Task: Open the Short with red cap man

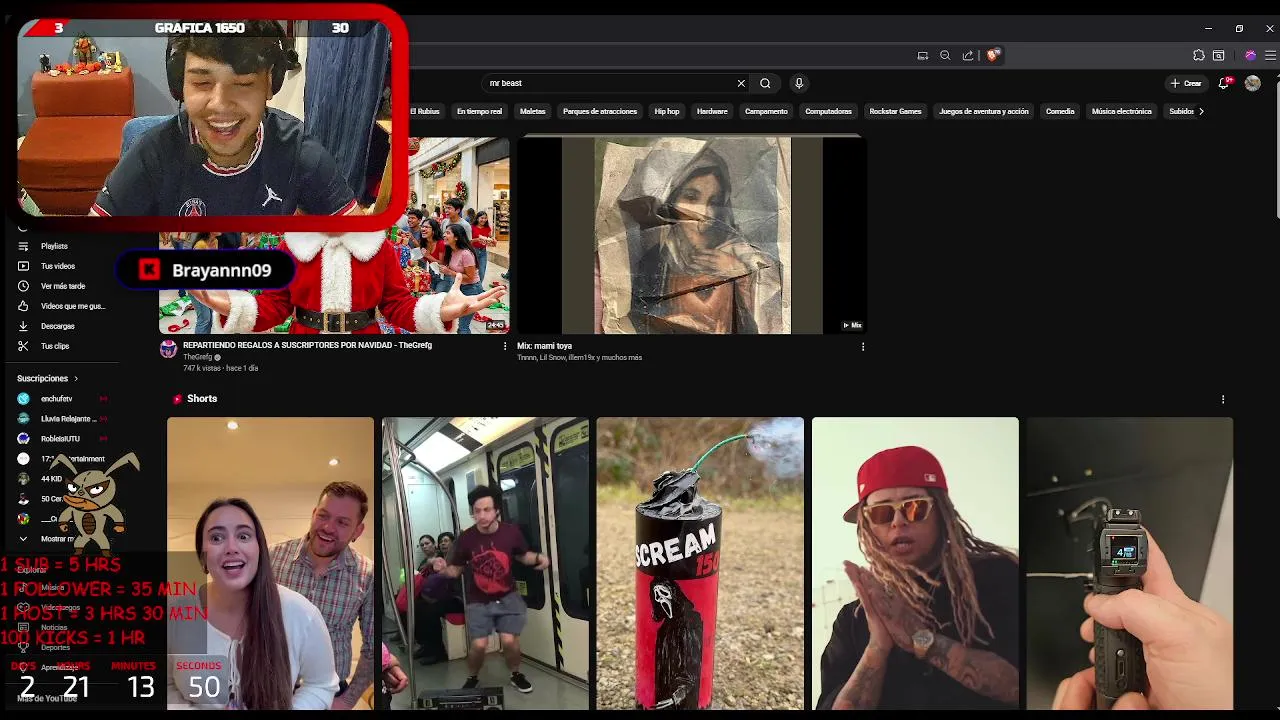Action: tap(915, 563)
